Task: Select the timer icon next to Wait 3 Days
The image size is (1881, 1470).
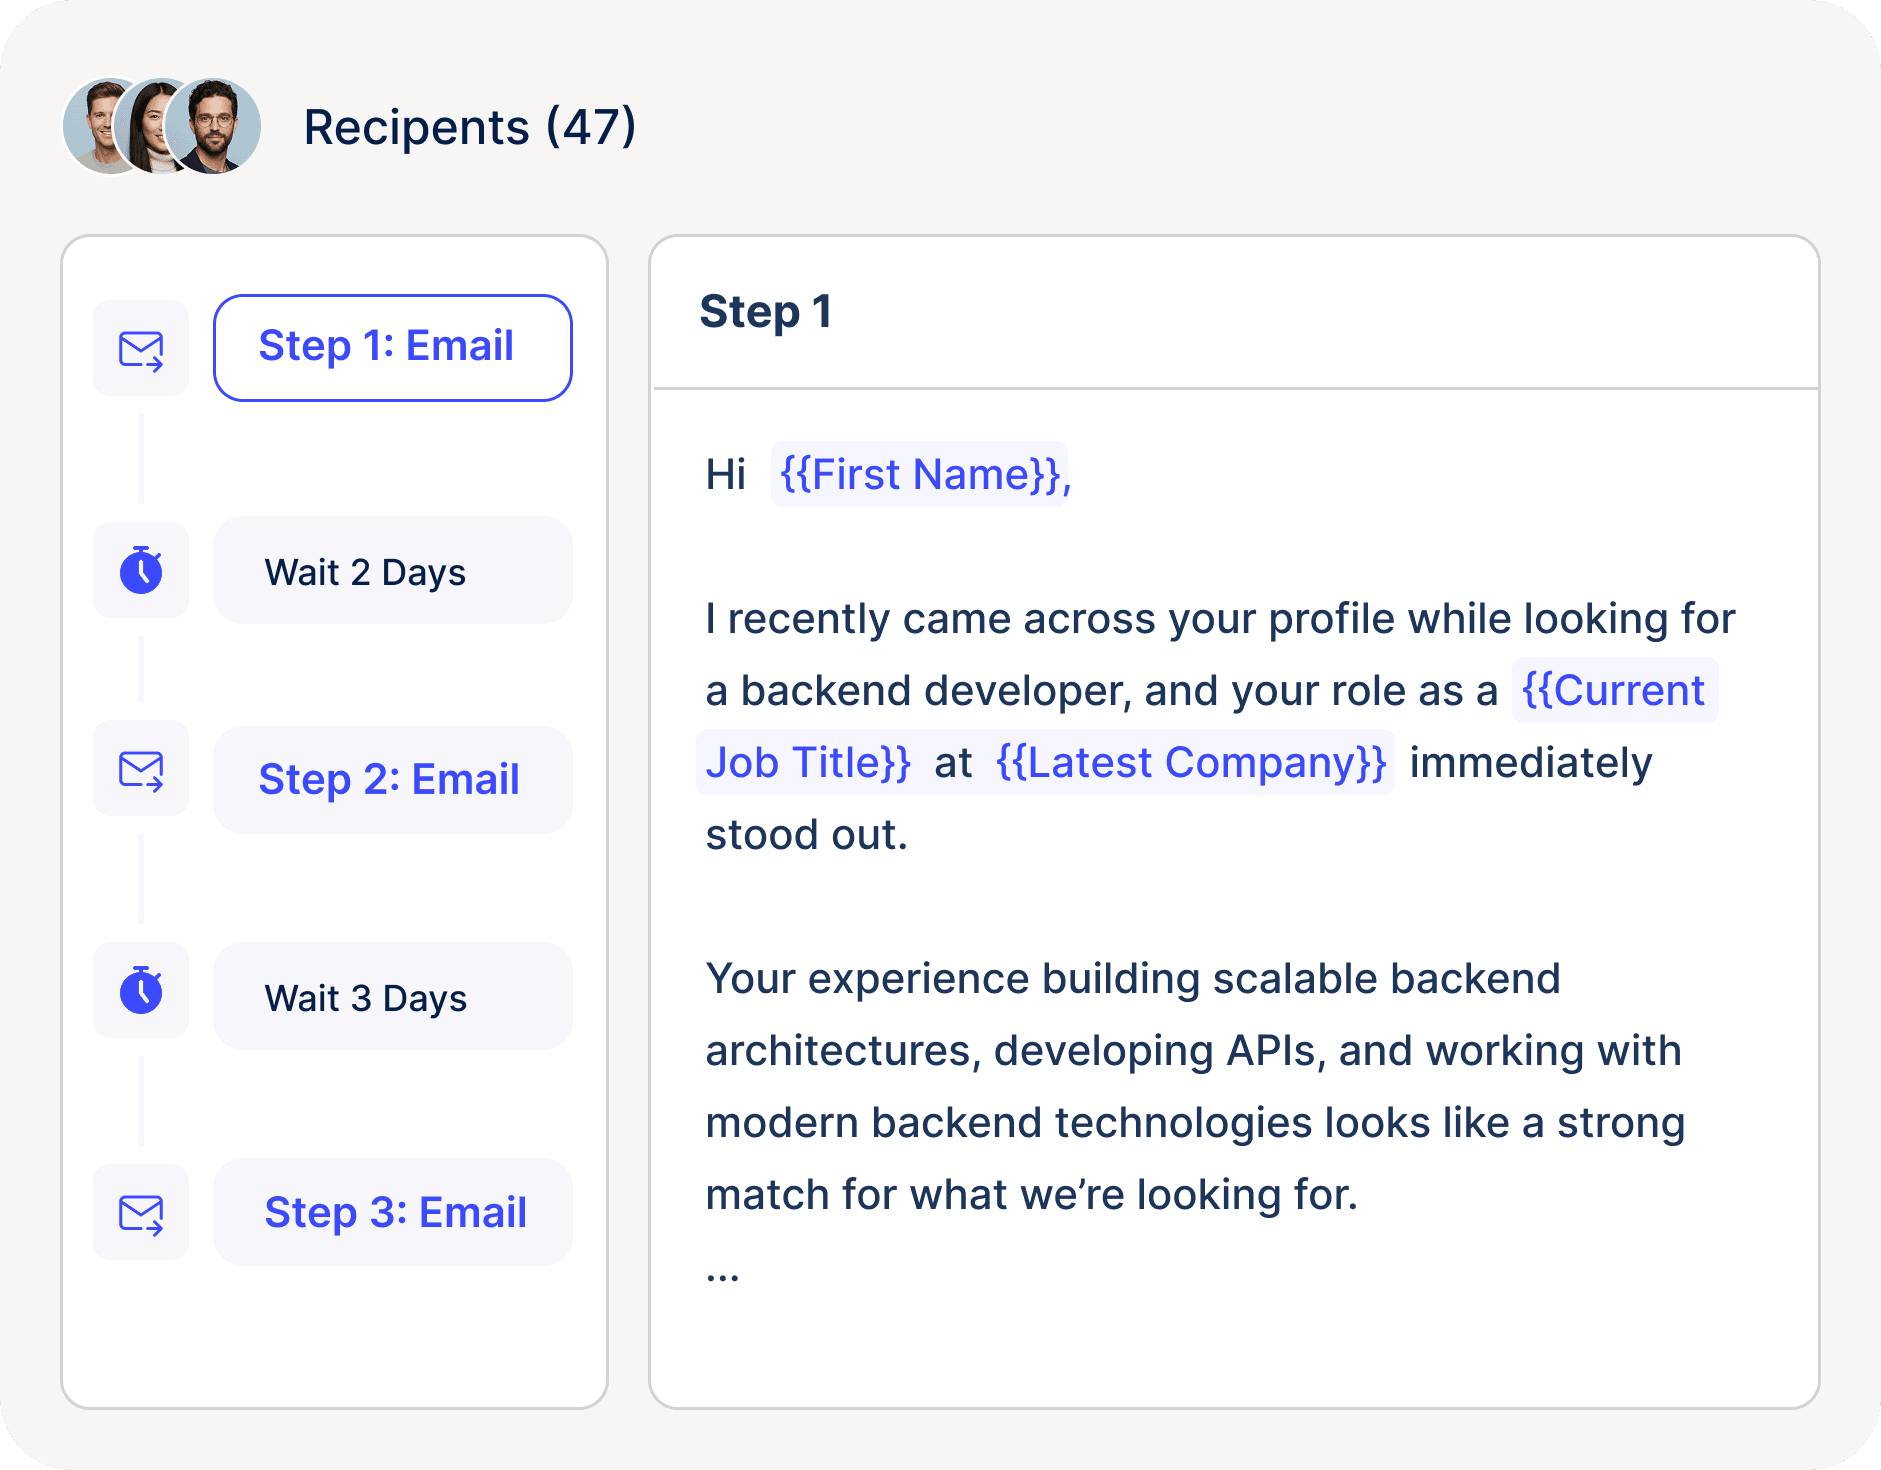Action: [x=140, y=991]
